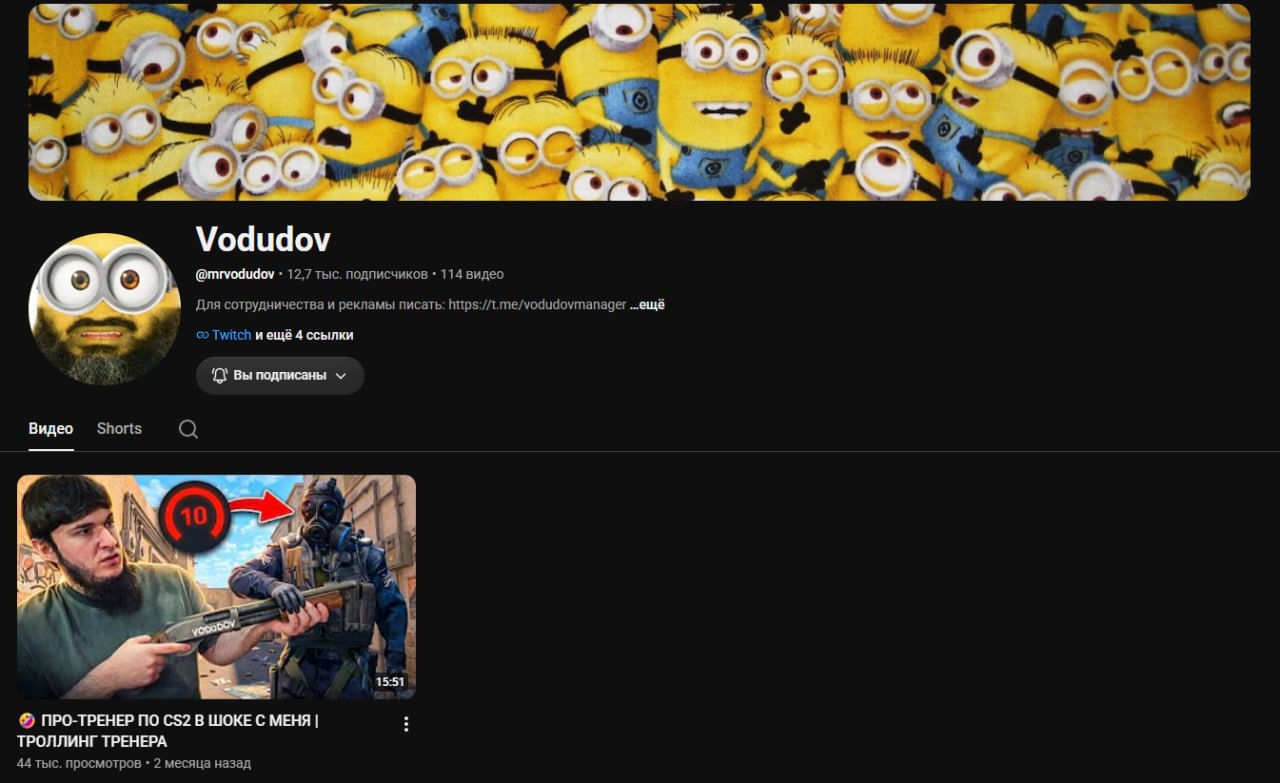Click the «Вы подписаны» button
The width and height of the screenshot is (1280, 783).
click(x=280, y=375)
